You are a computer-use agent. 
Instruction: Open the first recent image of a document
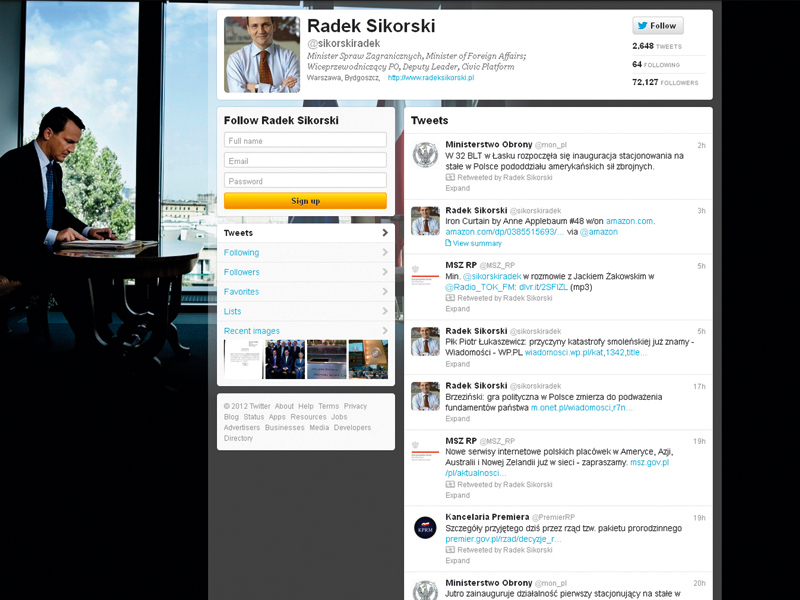(243, 359)
